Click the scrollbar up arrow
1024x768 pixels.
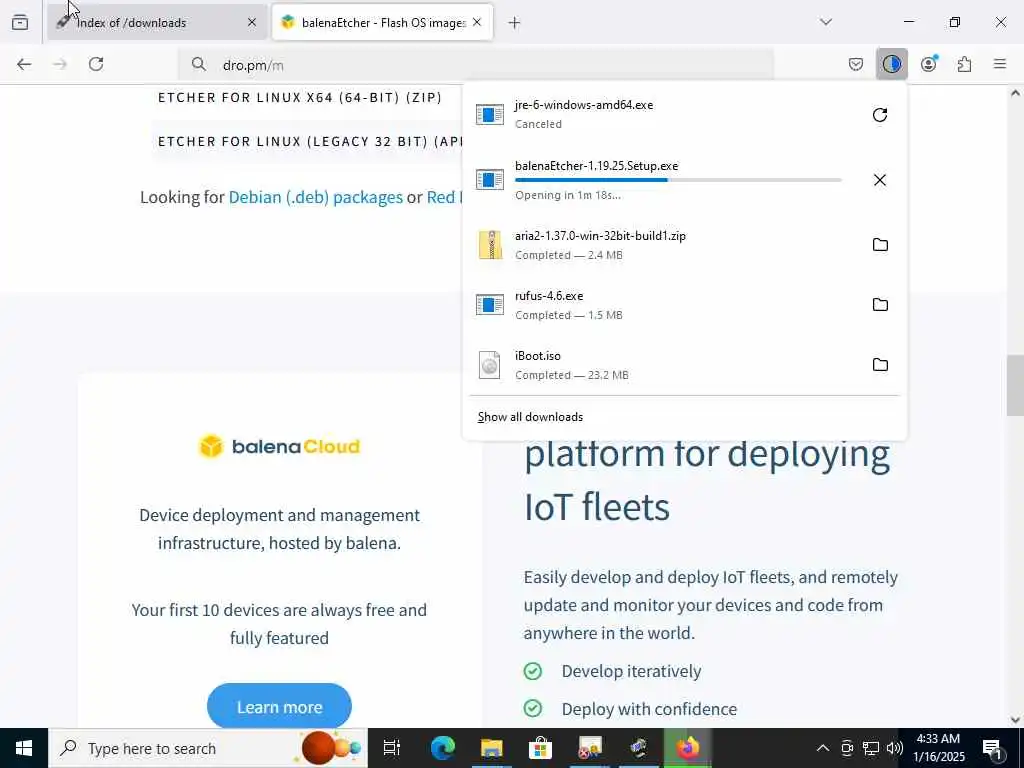[1015, 93]
